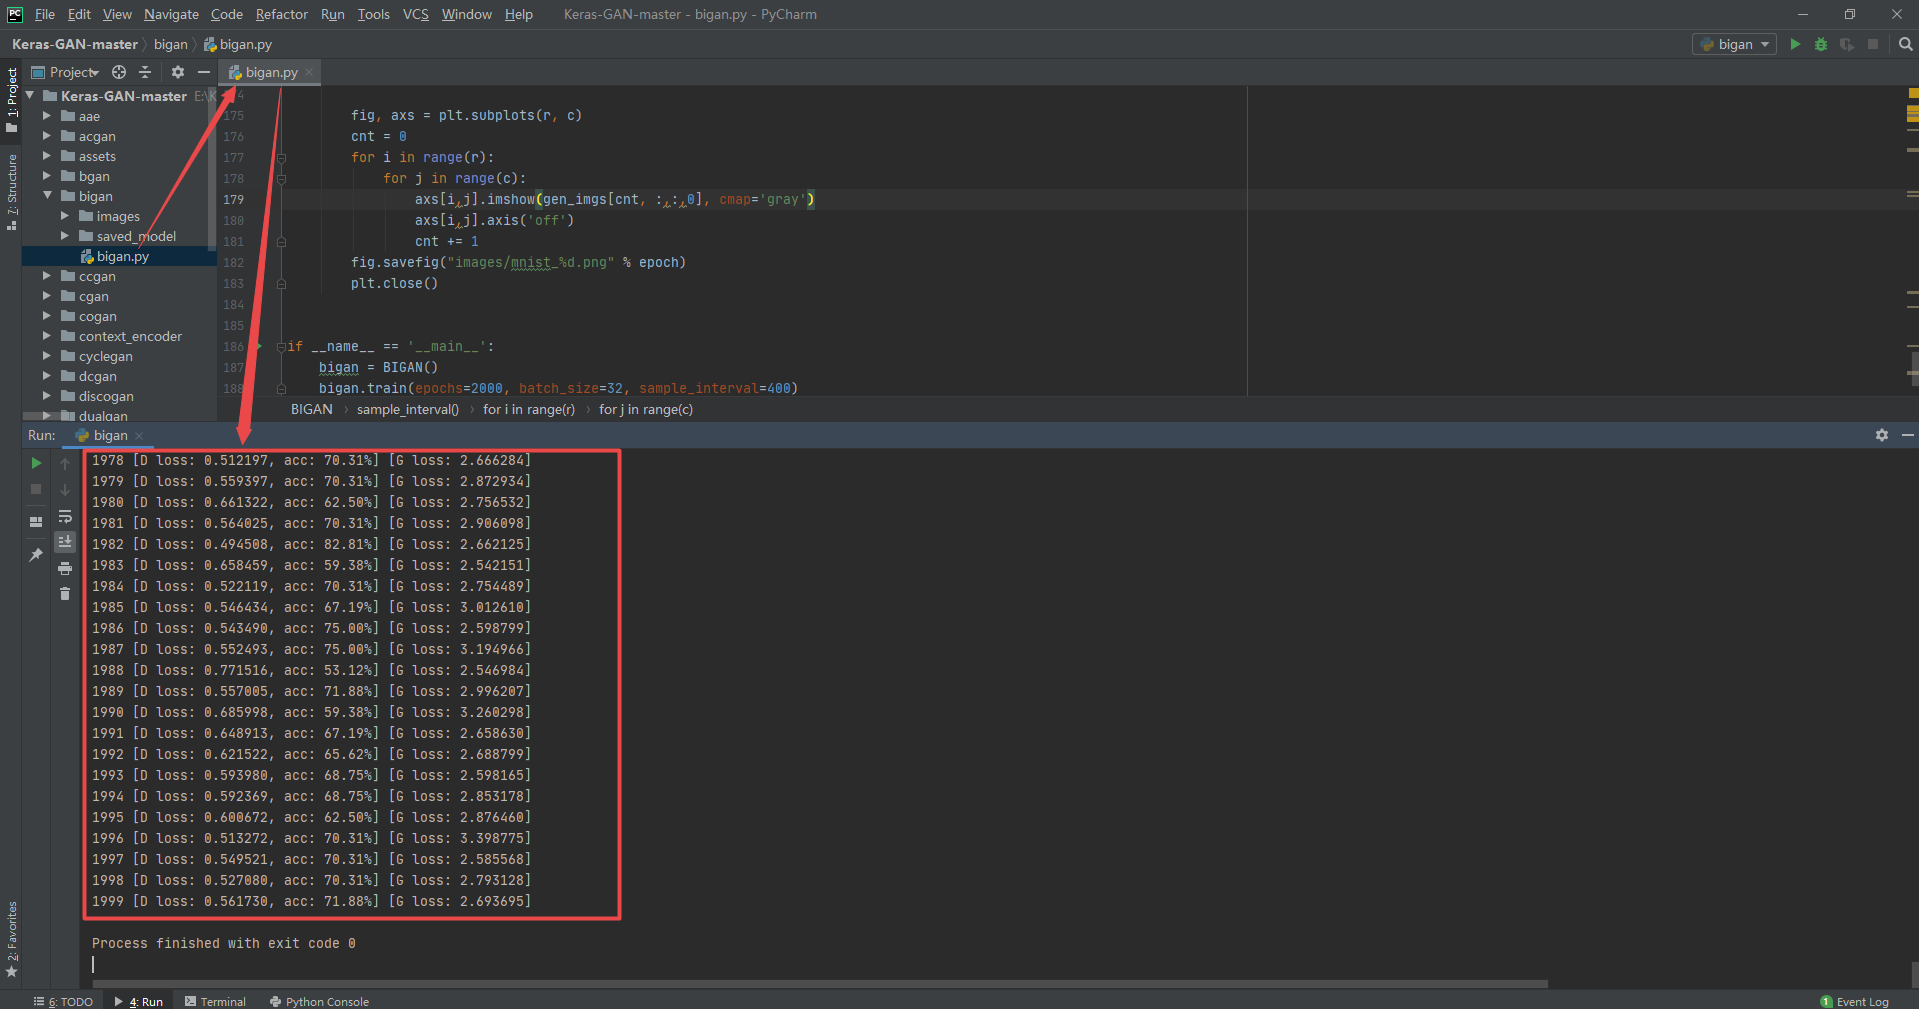This screenshot has height=1009, width=1919.
Task: Collapse the bigan folder
Action: point(47,196)
